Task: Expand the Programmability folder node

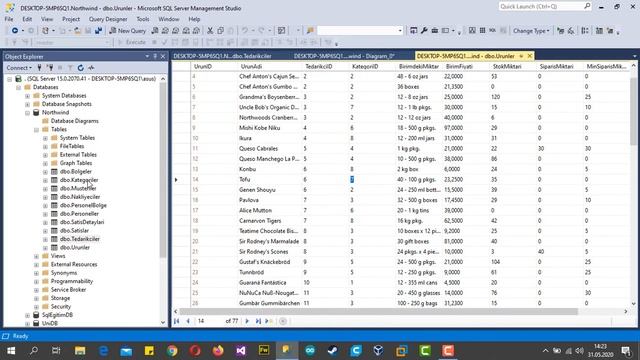Action: click(36, 281)
